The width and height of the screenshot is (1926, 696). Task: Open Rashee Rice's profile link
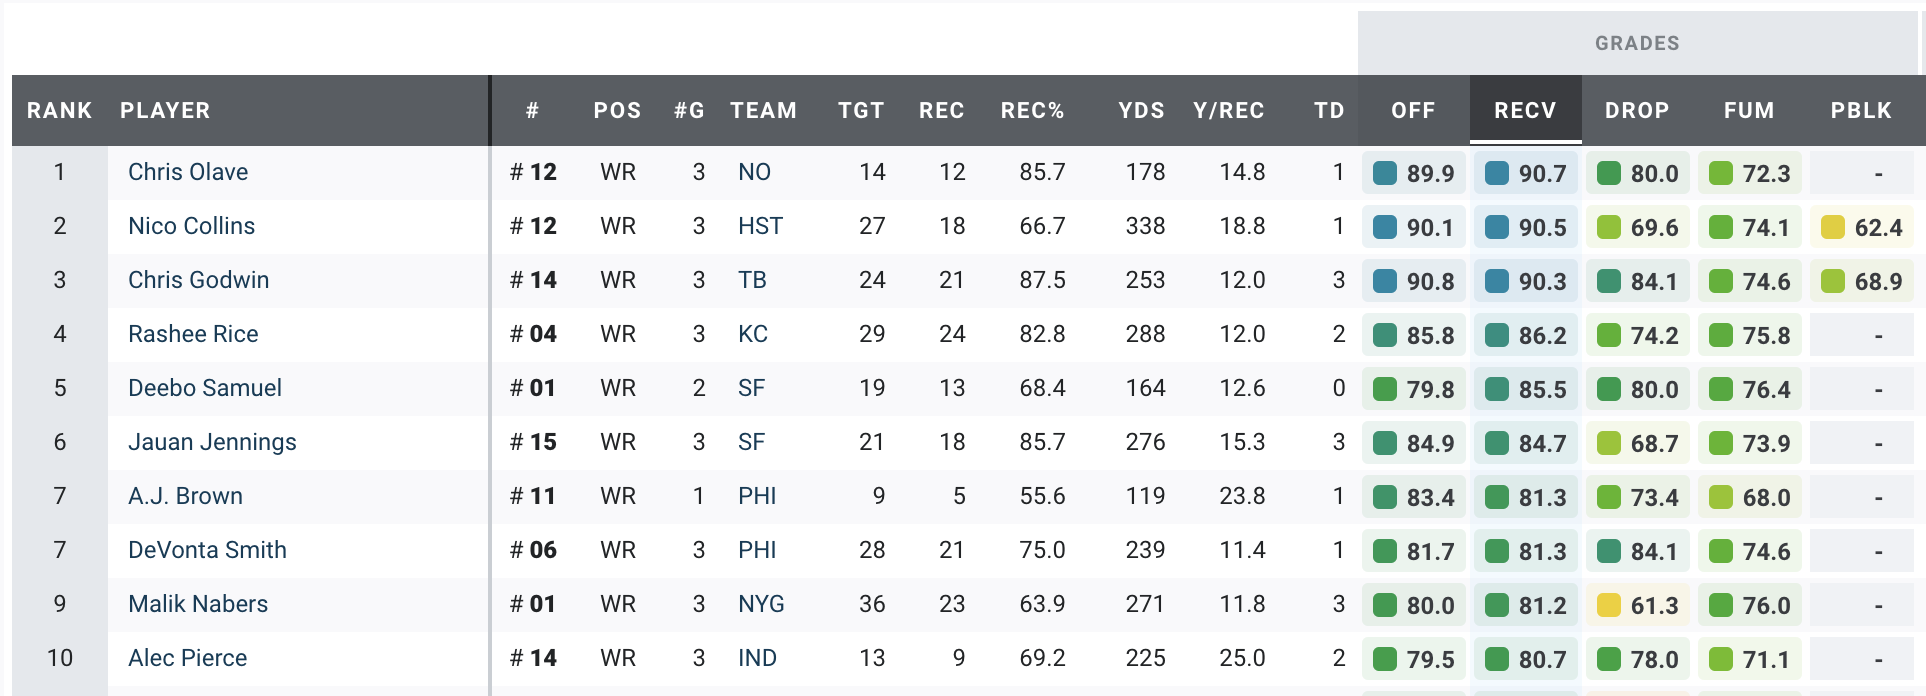[x=193, y=334]
